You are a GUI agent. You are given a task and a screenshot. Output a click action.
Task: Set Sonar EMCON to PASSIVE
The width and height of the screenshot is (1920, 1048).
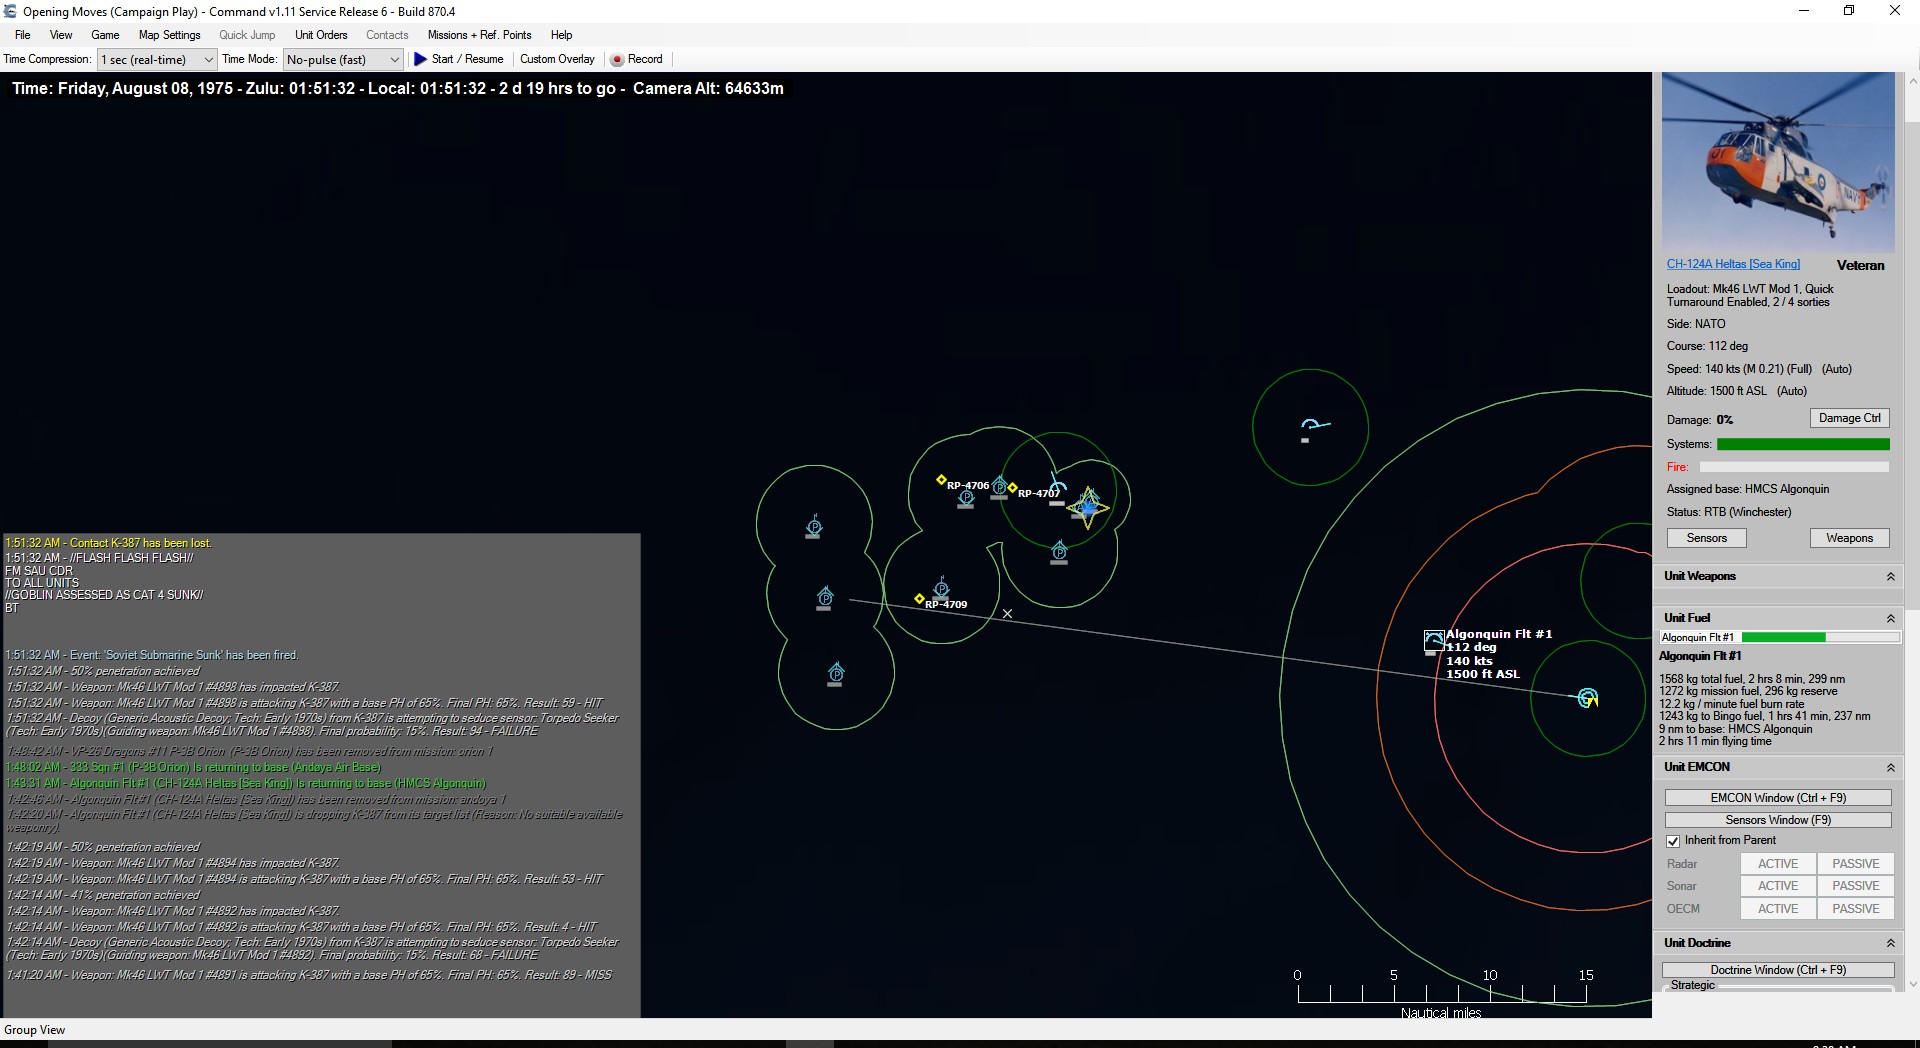click(1856, 886)
